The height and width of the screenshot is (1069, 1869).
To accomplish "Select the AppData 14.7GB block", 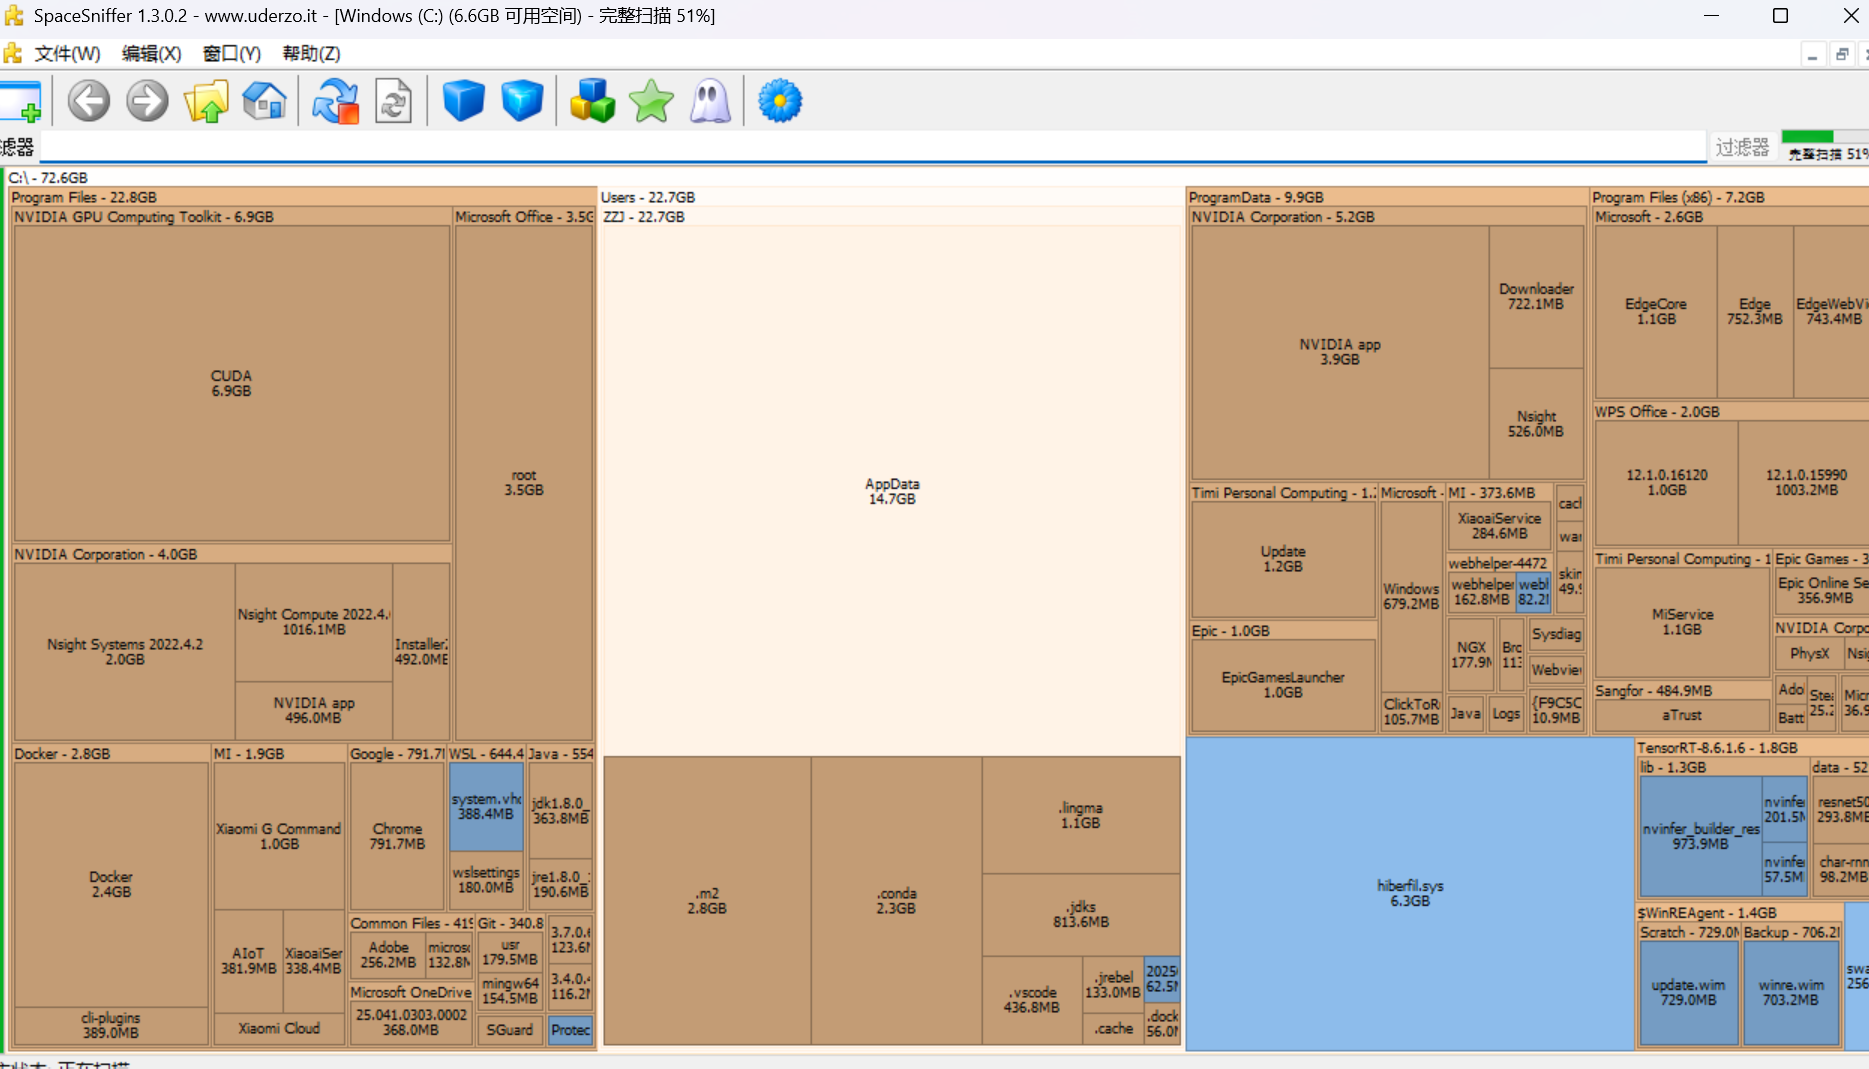I will click(892, 491).
